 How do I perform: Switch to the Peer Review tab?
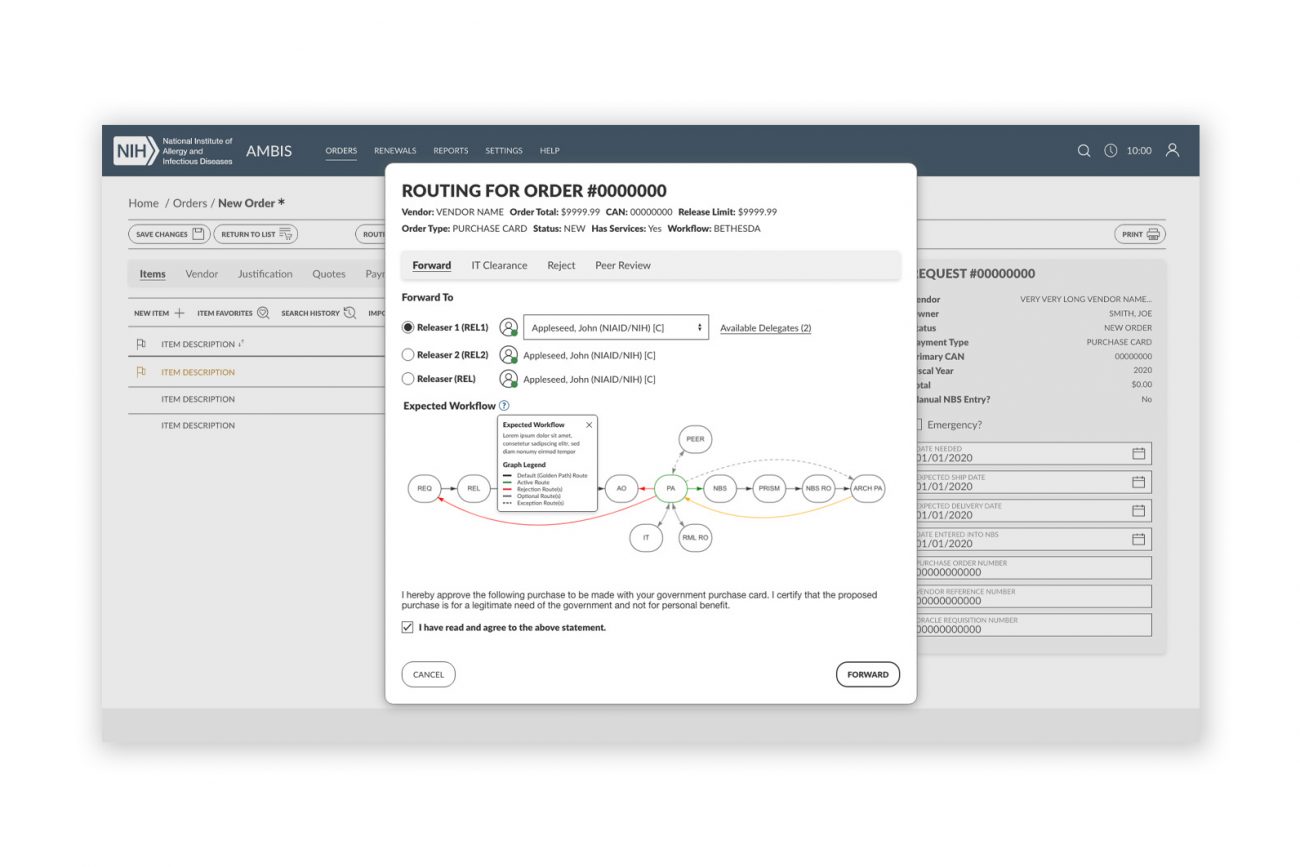622,266
